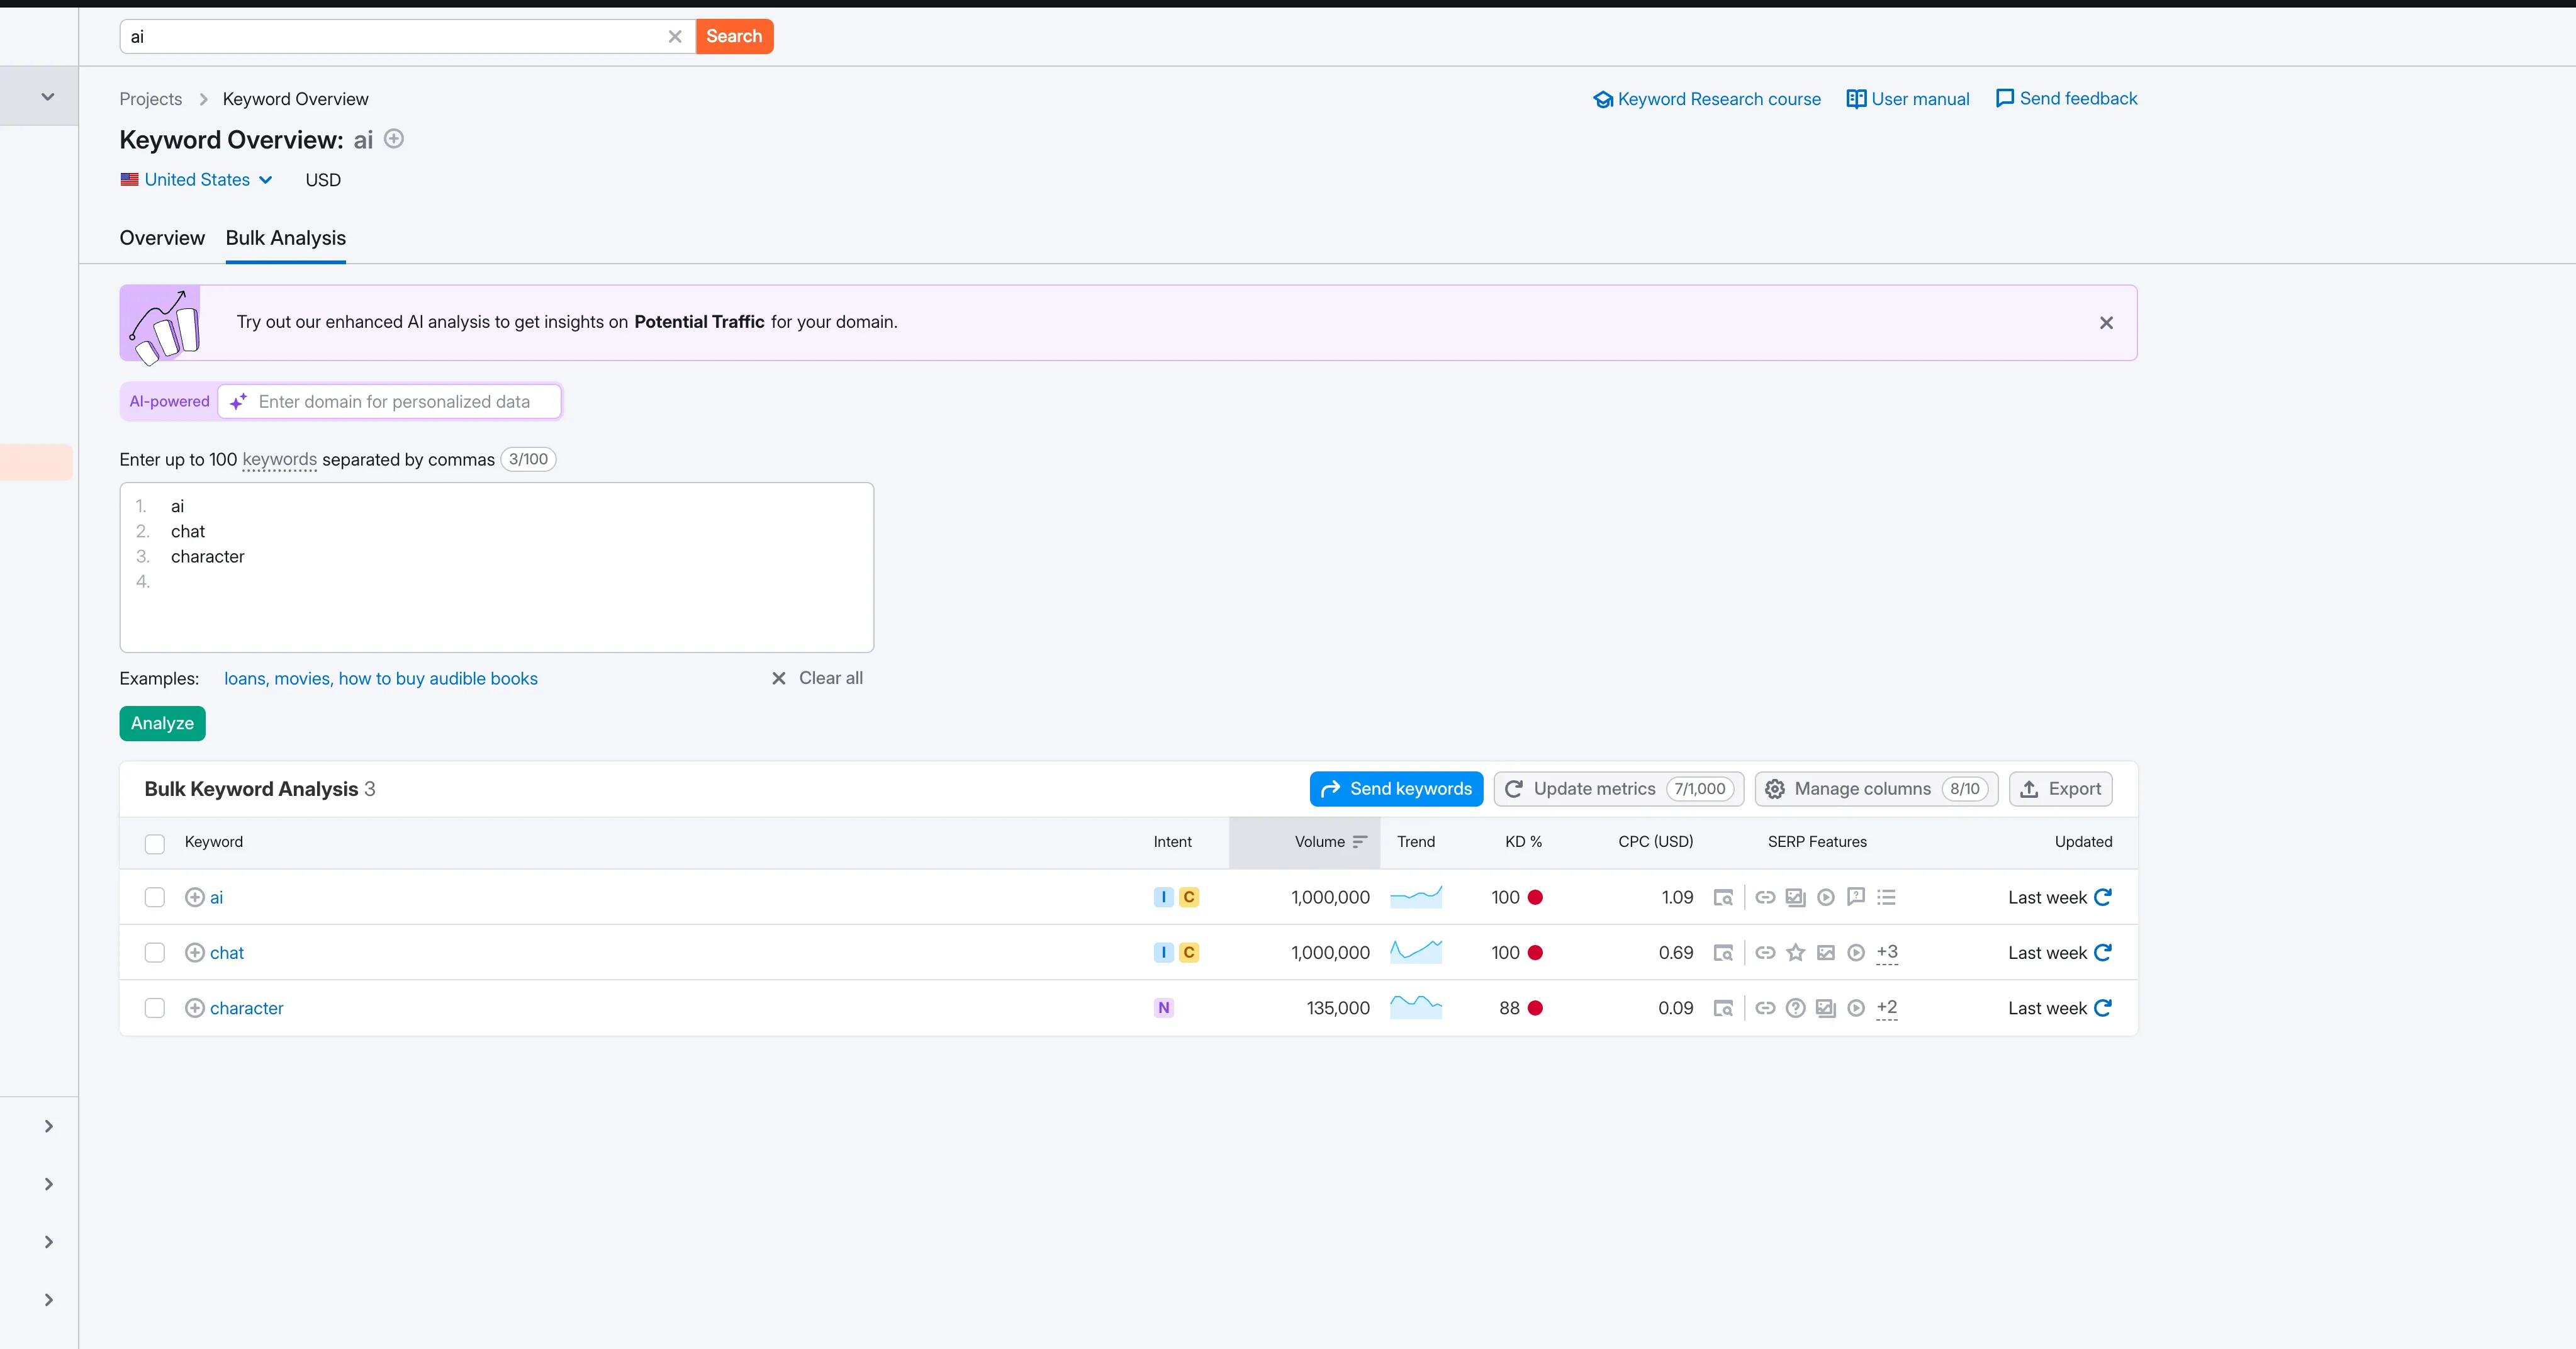Clear the search box with the X icon
This screenshot has width=2576, height=1349.
tap(675, 37)
